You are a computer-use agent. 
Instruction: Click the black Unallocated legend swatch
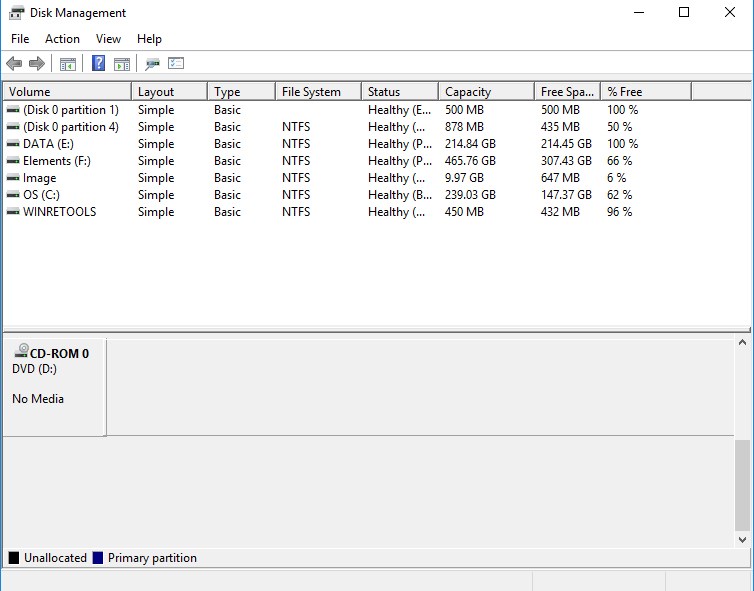(14, 558)
